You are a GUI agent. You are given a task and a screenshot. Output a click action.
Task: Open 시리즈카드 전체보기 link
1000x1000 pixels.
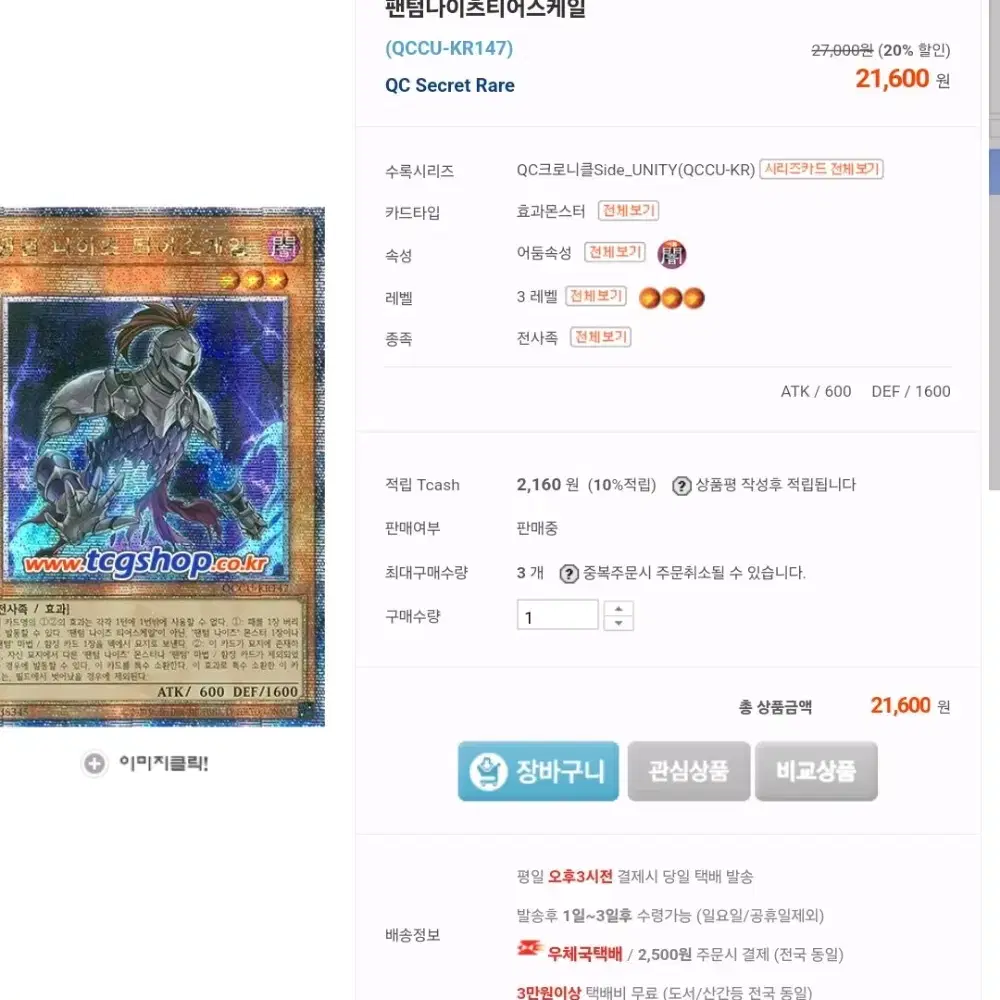(x=821, y=169)
